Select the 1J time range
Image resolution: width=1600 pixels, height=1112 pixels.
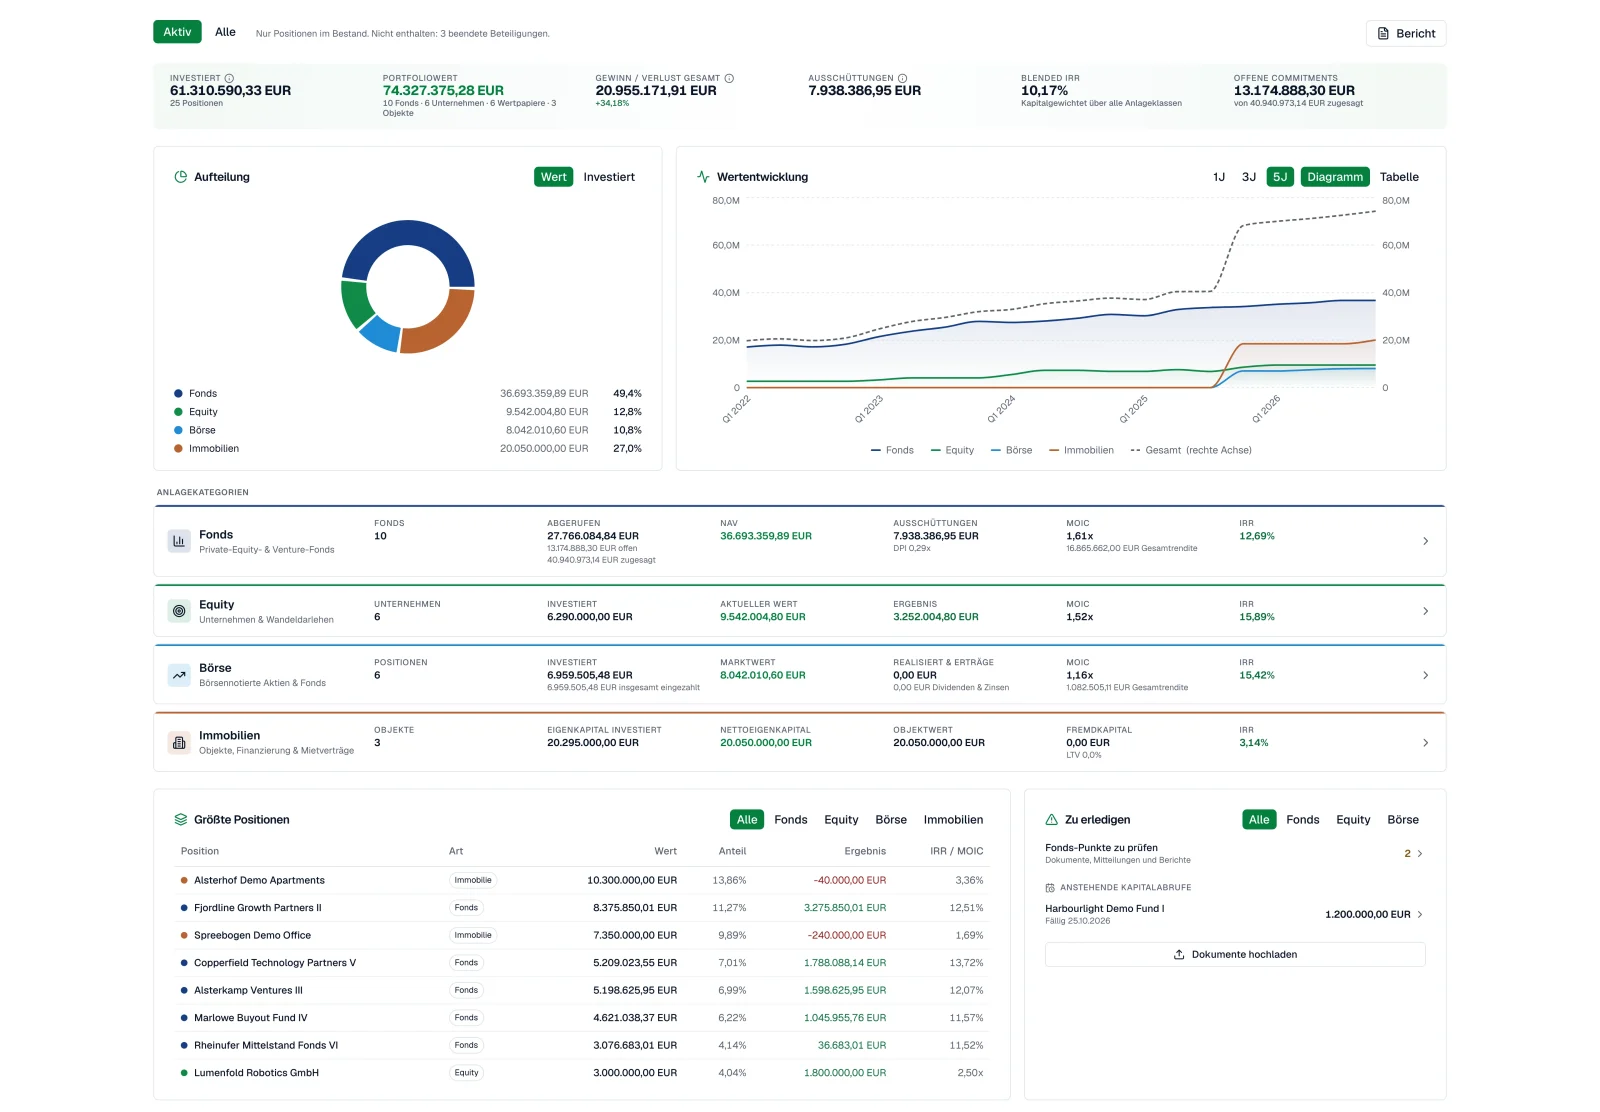coord(1219,177)
